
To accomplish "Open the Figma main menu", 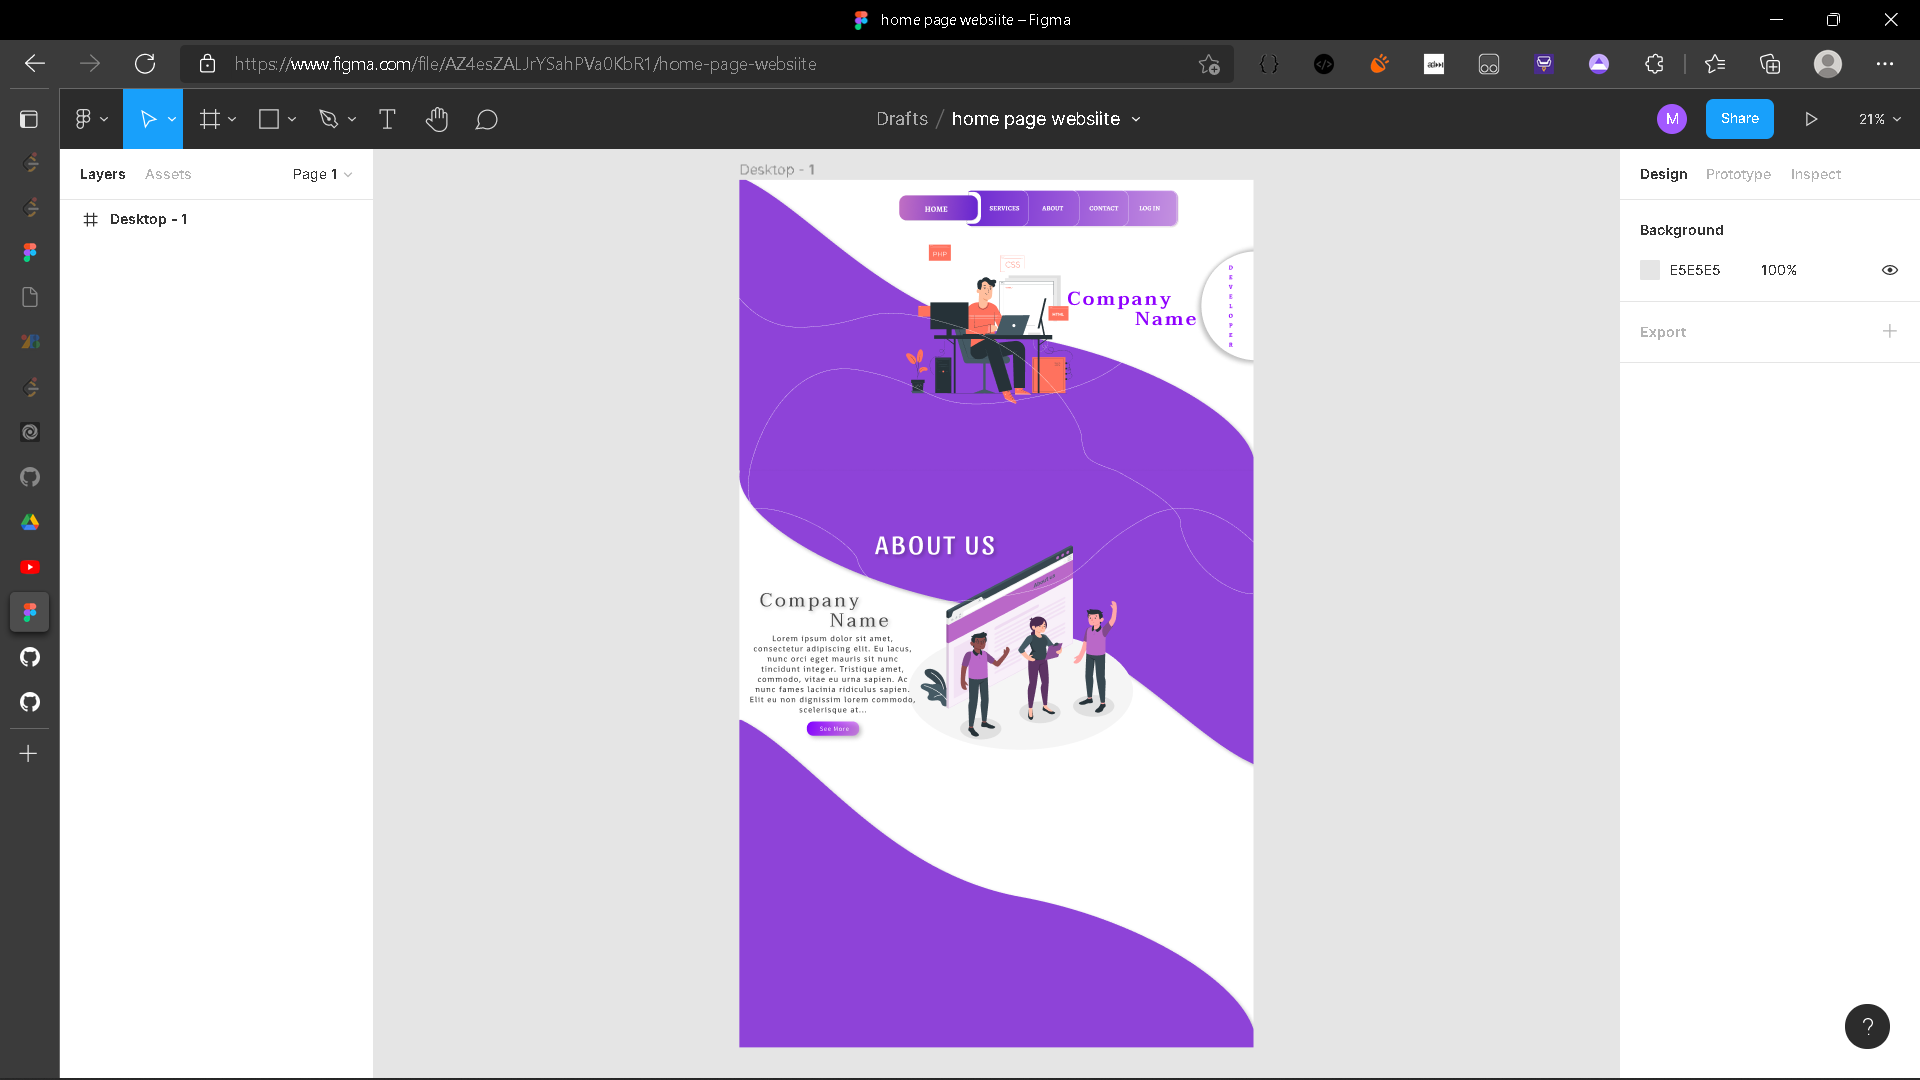I will pos(85,119).
